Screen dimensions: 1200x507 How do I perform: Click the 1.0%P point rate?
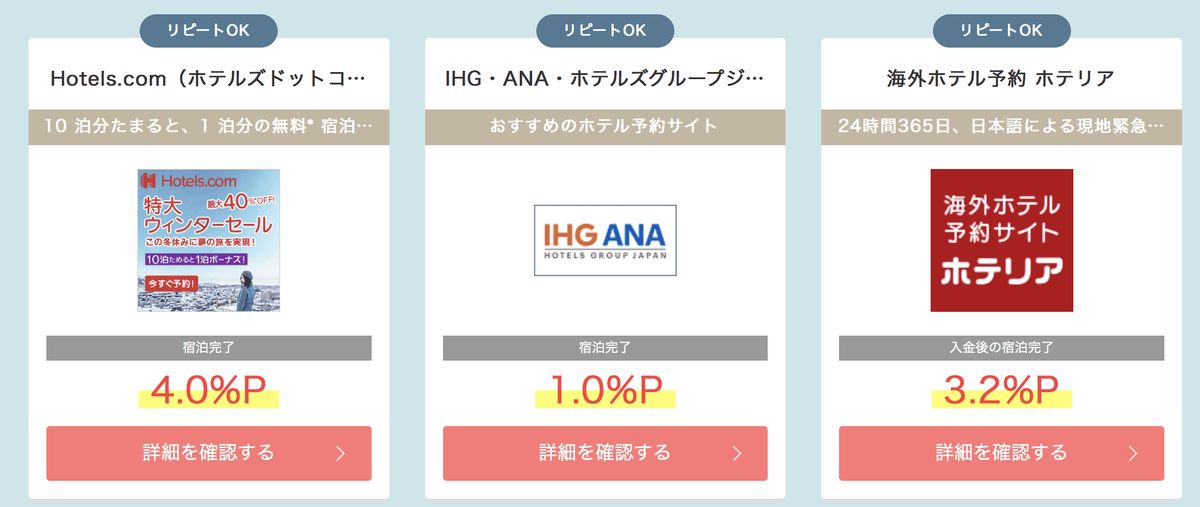click(605, 391)
